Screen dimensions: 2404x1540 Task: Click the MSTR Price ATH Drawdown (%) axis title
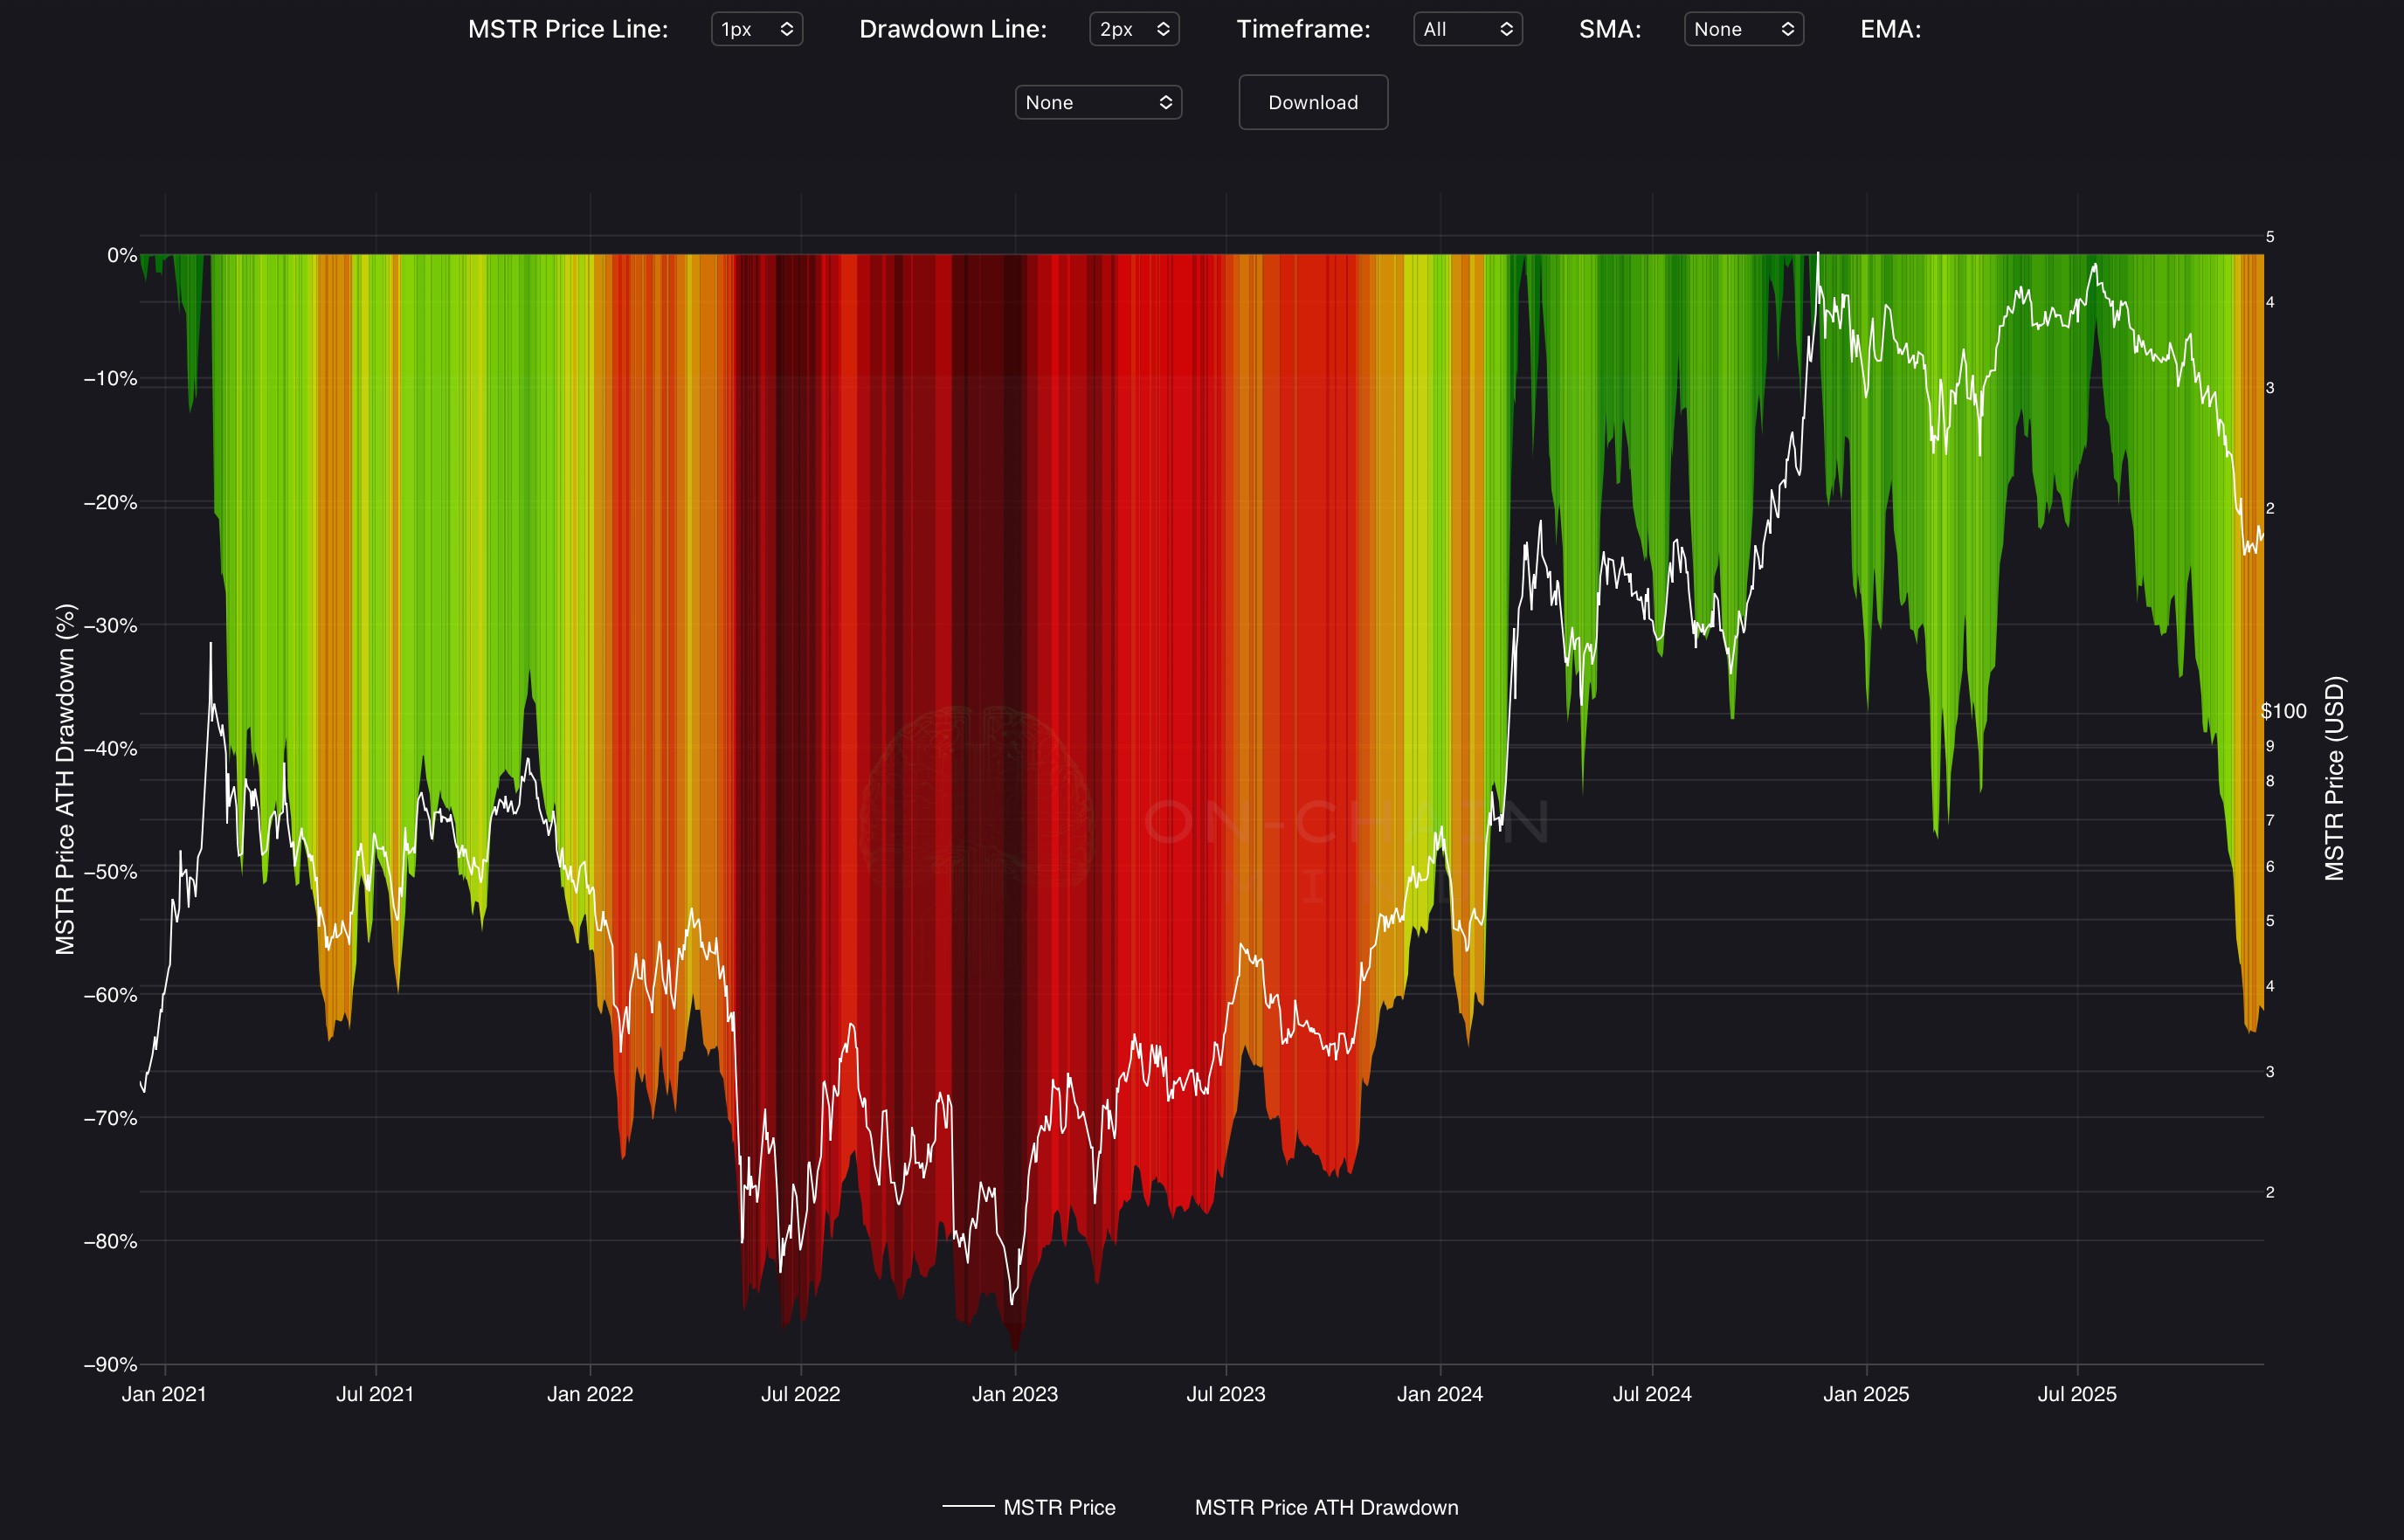click(x=65, y=778)
